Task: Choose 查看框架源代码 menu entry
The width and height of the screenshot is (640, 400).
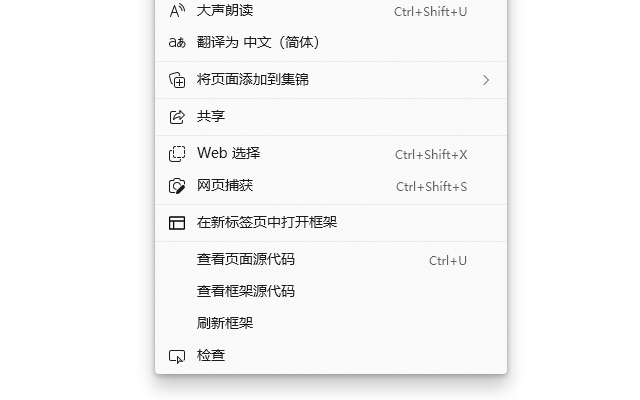Action: point(246,292)
